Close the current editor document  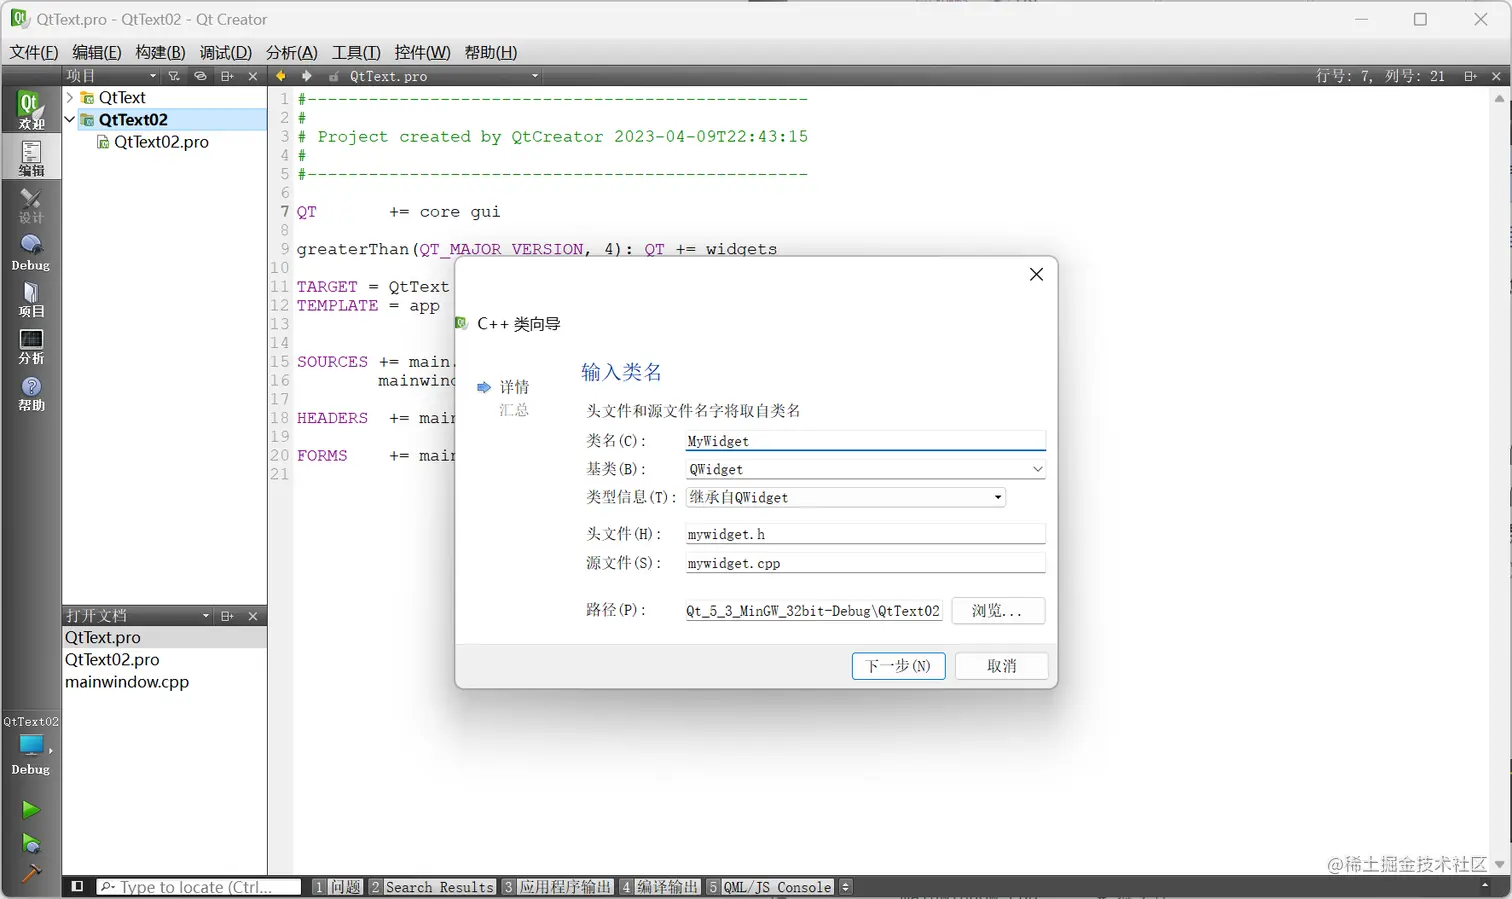(x=1496, y=76)
